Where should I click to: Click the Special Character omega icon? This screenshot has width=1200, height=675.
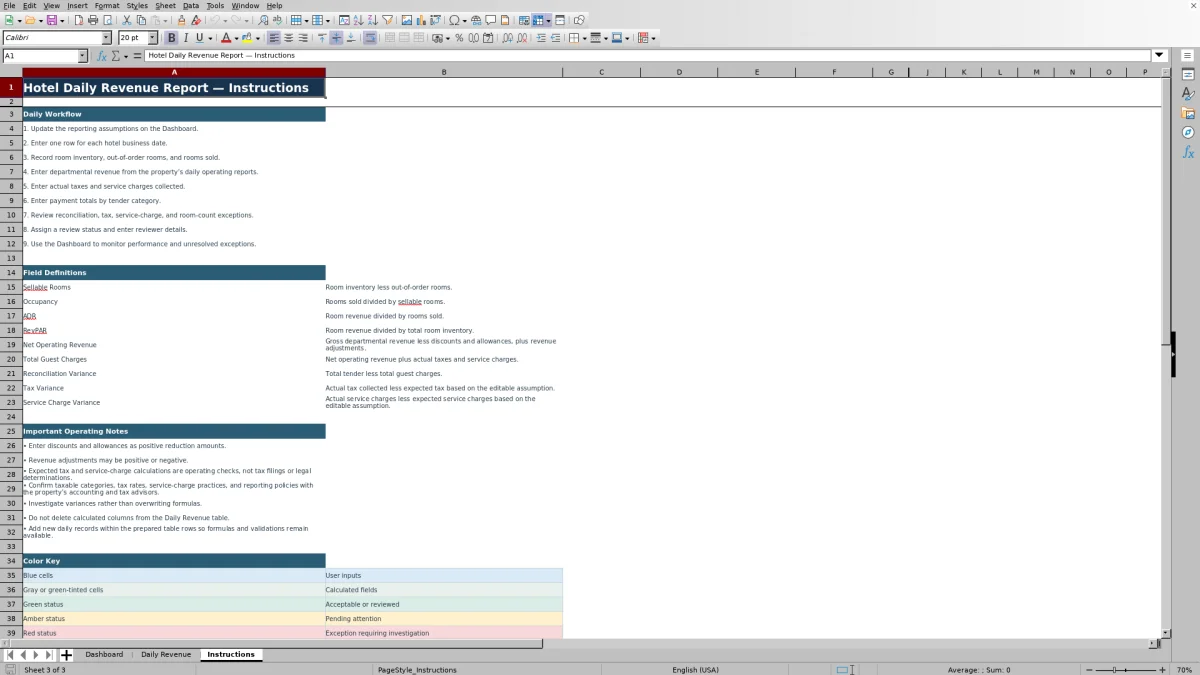tap(454, 20)
